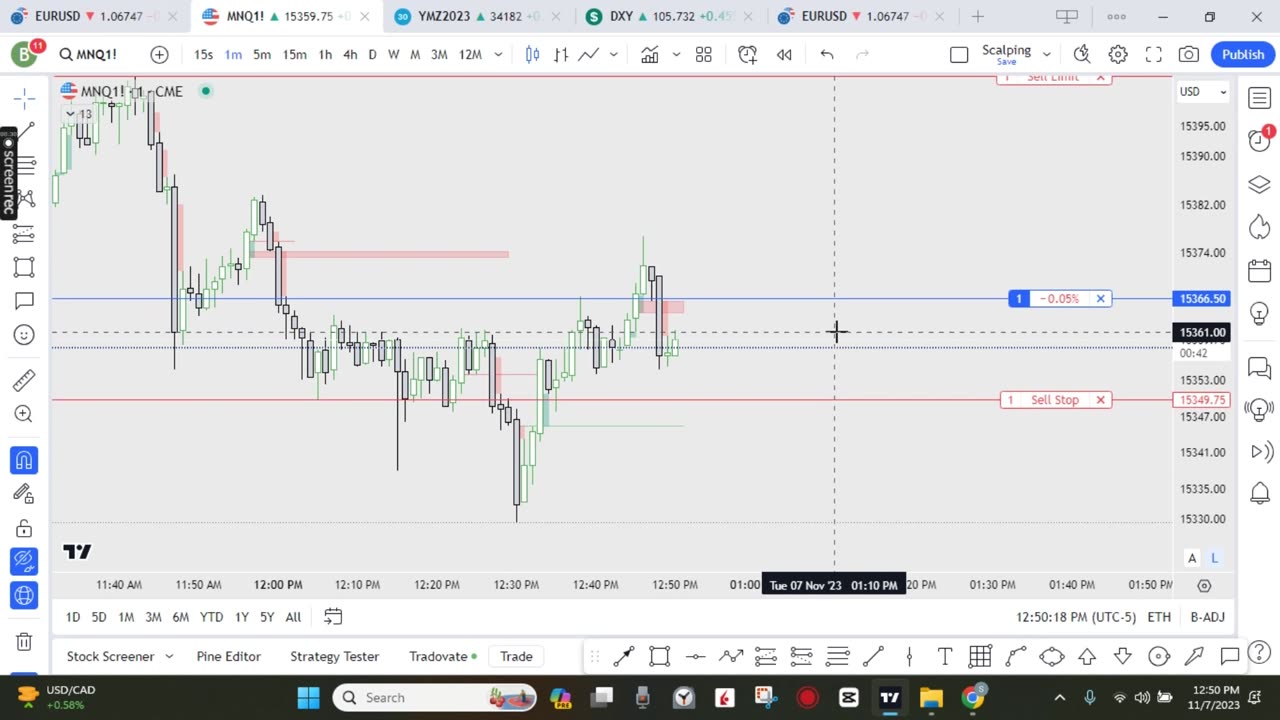Open the rectangle shapes tool in left sidebar
This screenshot has width=1280, height=720.
[25, 267]
